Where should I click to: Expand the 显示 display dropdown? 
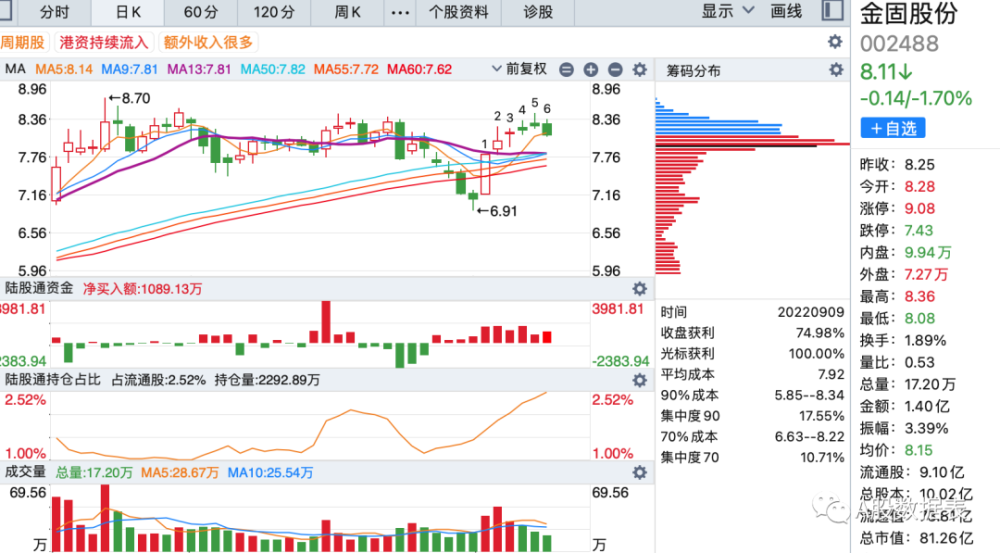(x=728, y=11)
